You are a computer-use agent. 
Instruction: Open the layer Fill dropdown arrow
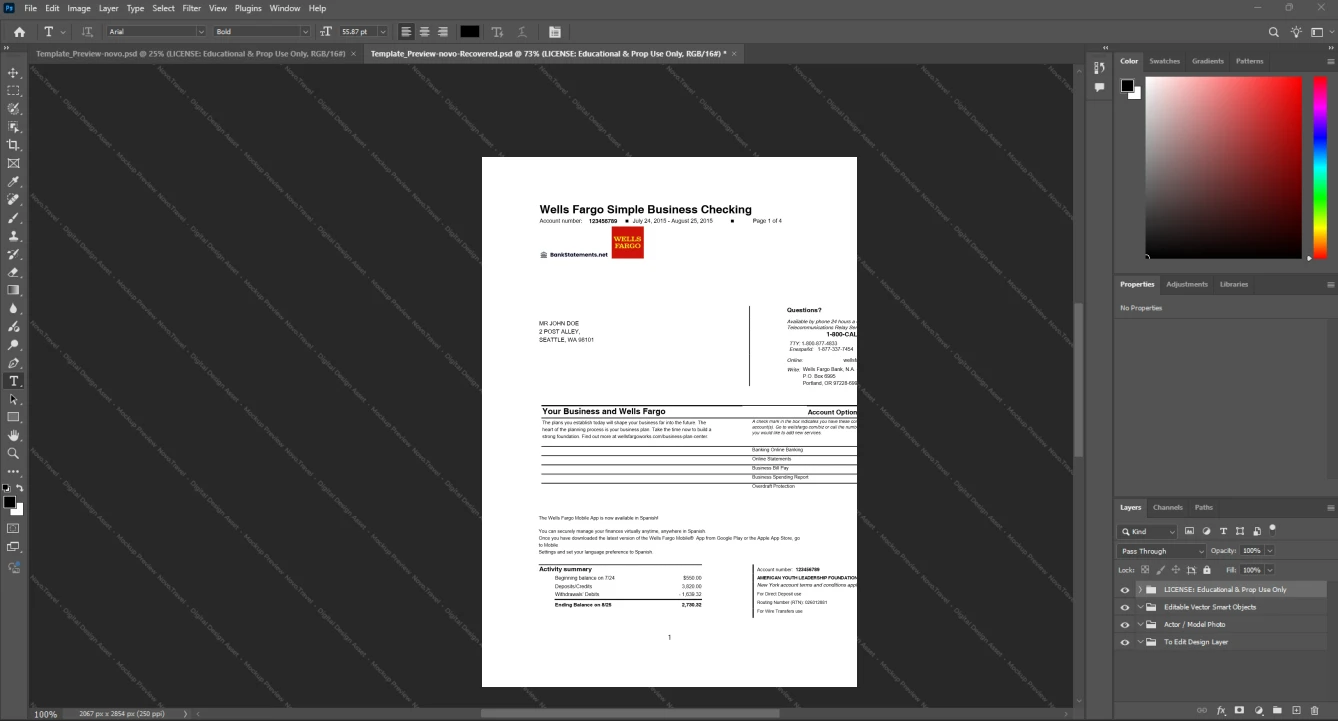tap(1269, 569)
